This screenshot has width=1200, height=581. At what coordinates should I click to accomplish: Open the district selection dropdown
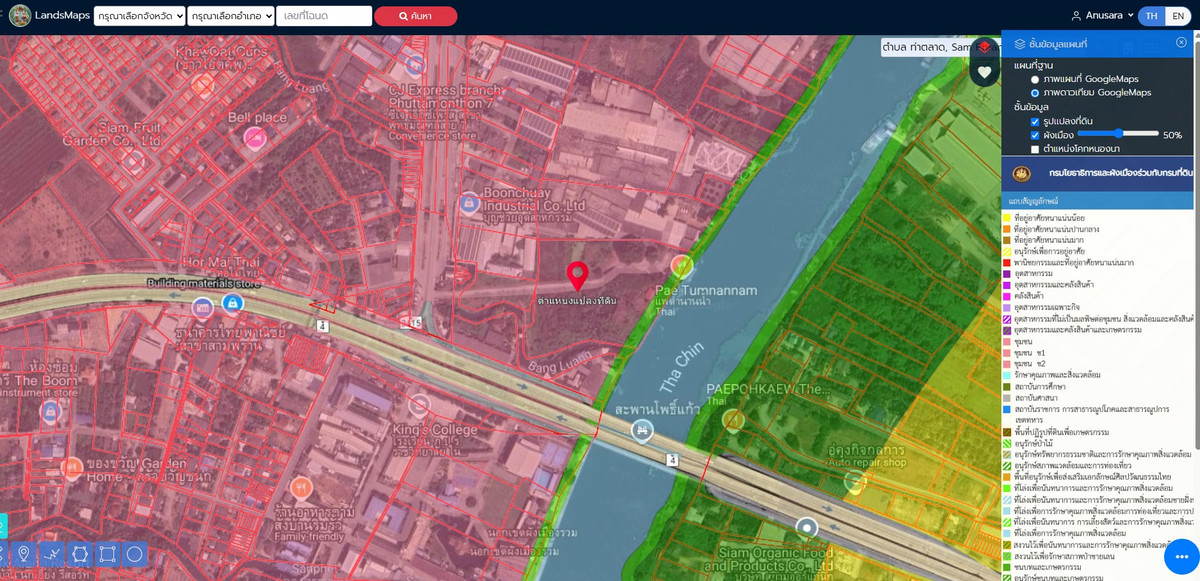tap(230, 16)
